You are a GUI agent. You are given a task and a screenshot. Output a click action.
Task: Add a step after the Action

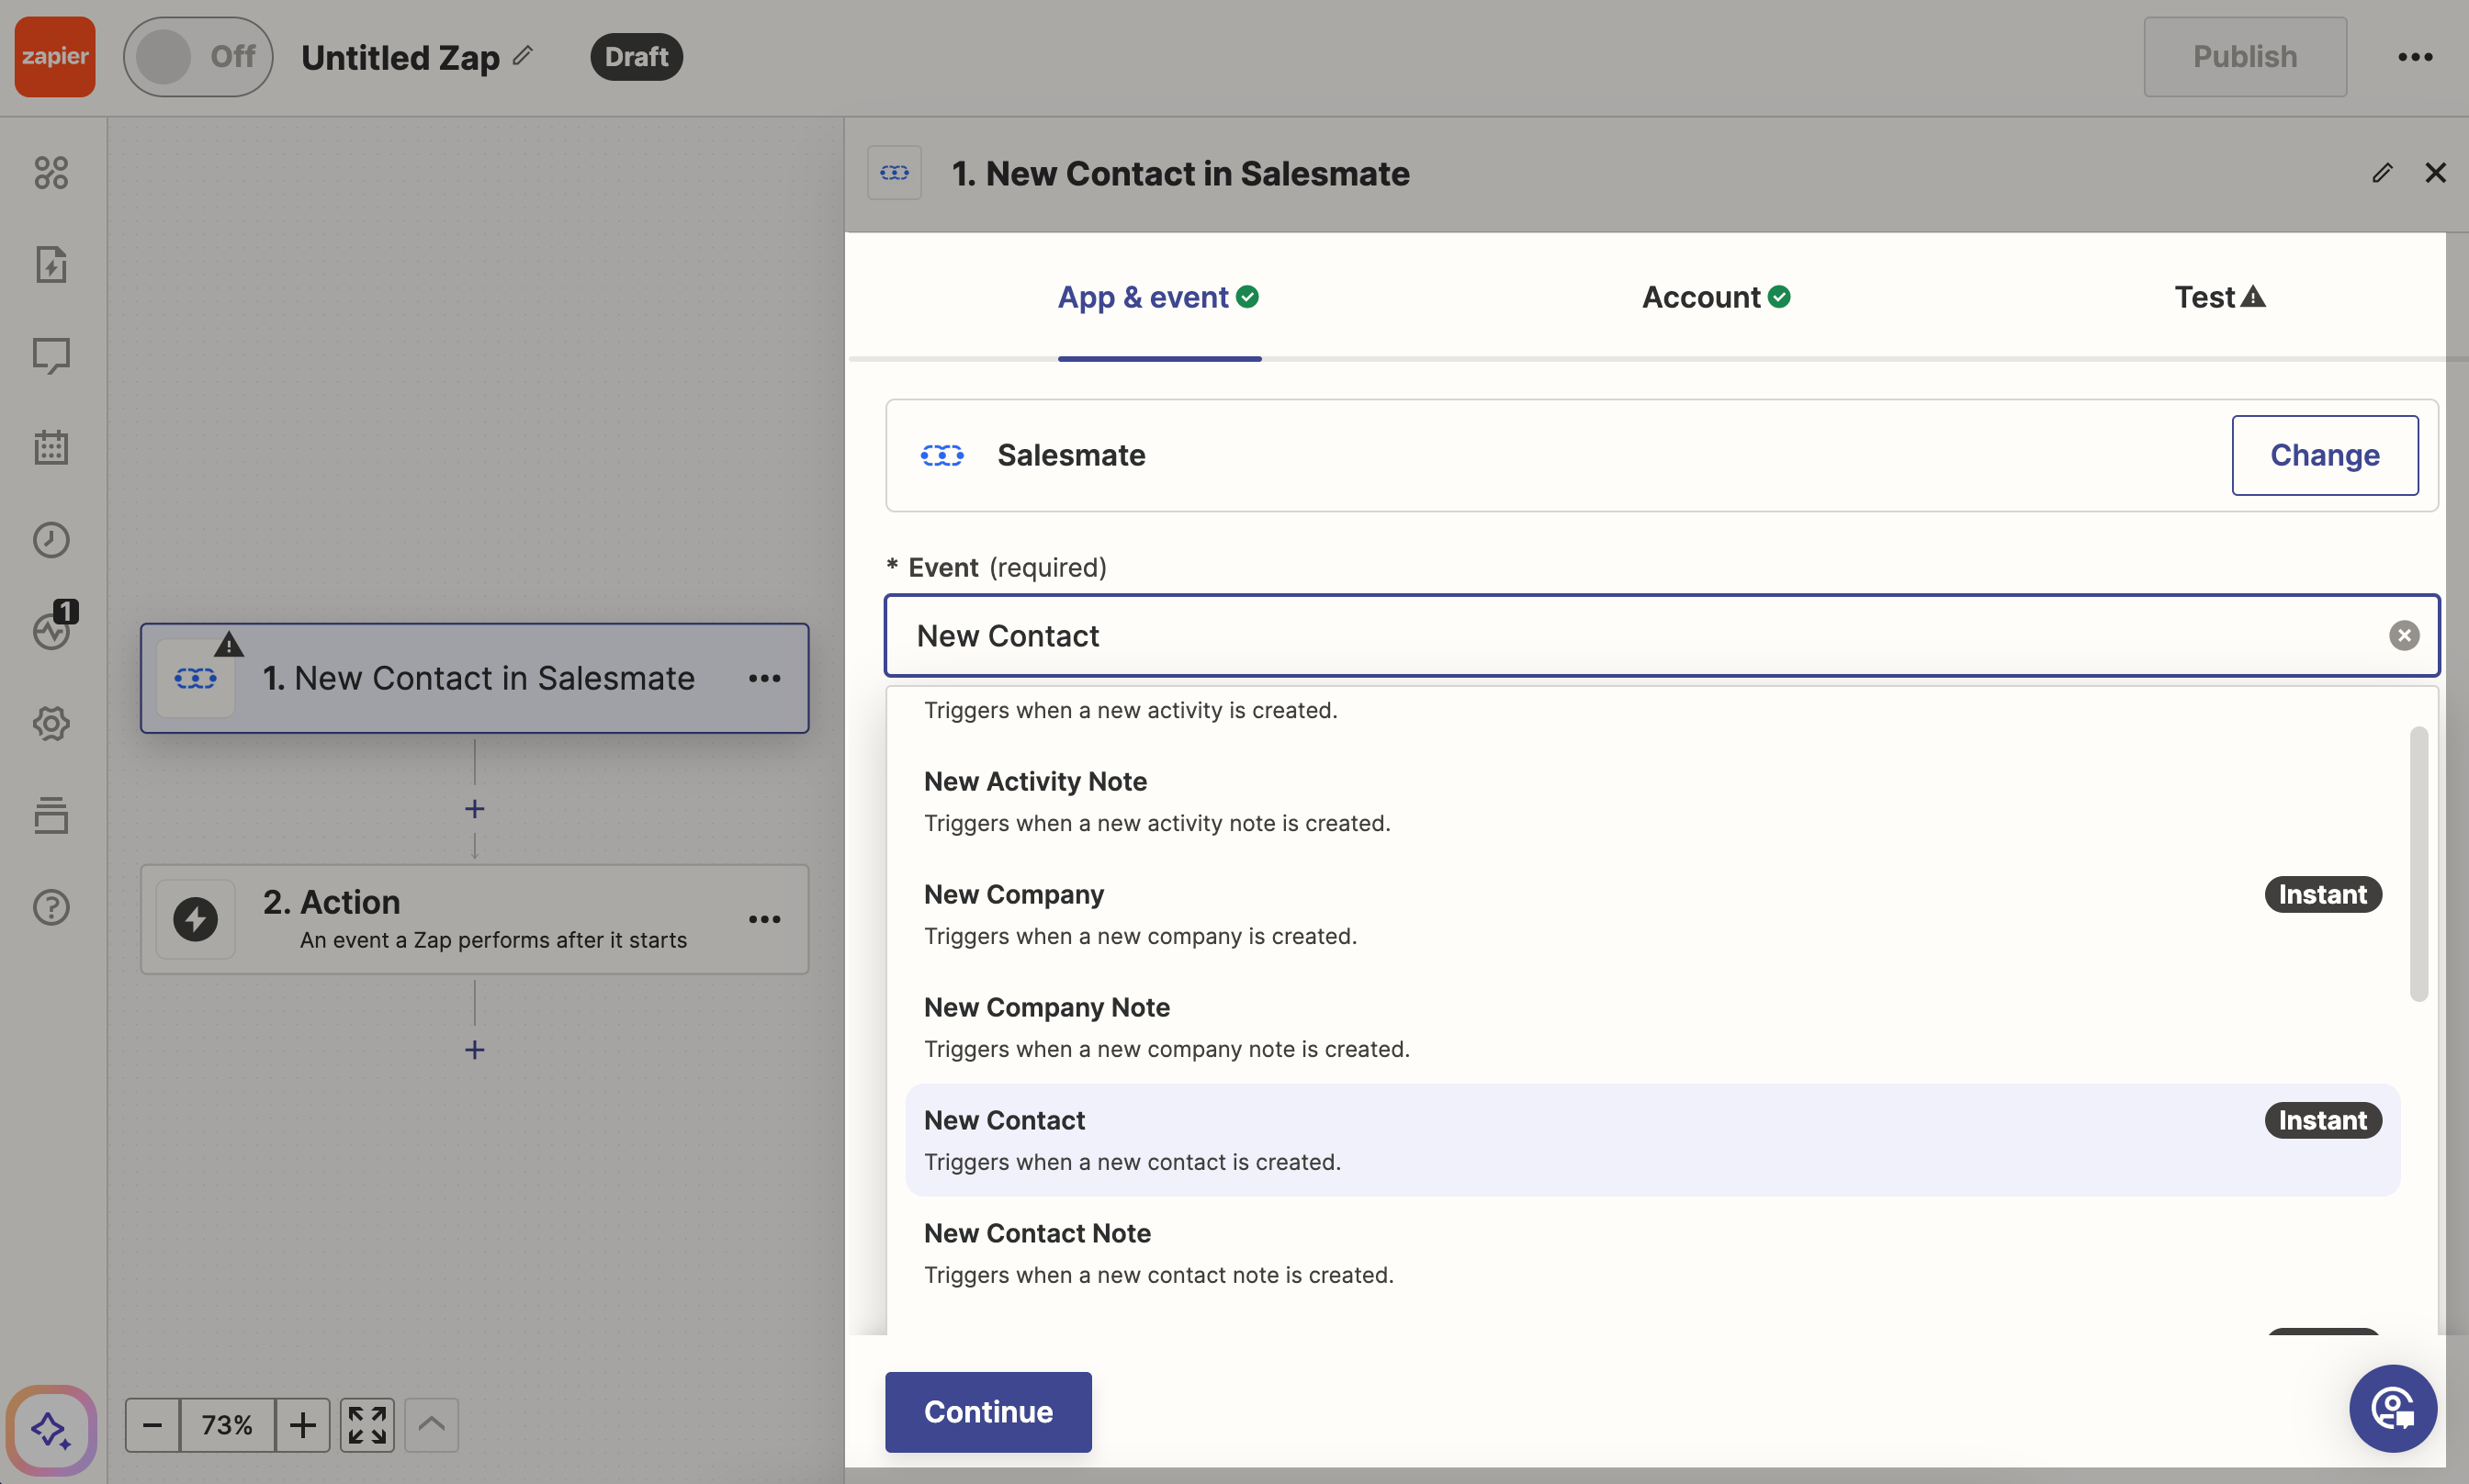pyautogui.click(x=474, y=1049)
